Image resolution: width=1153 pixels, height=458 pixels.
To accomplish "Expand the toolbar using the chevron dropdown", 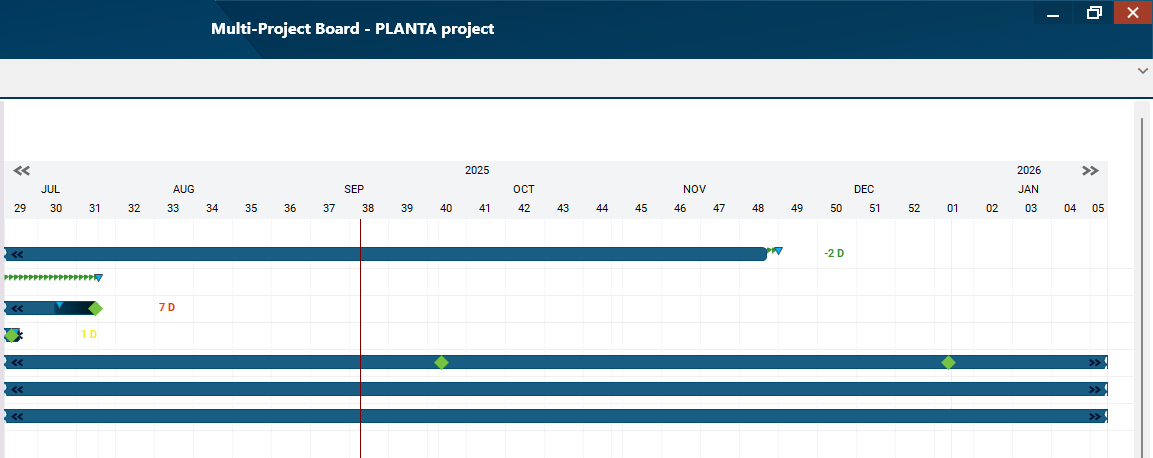I will tap(1142, 72).
